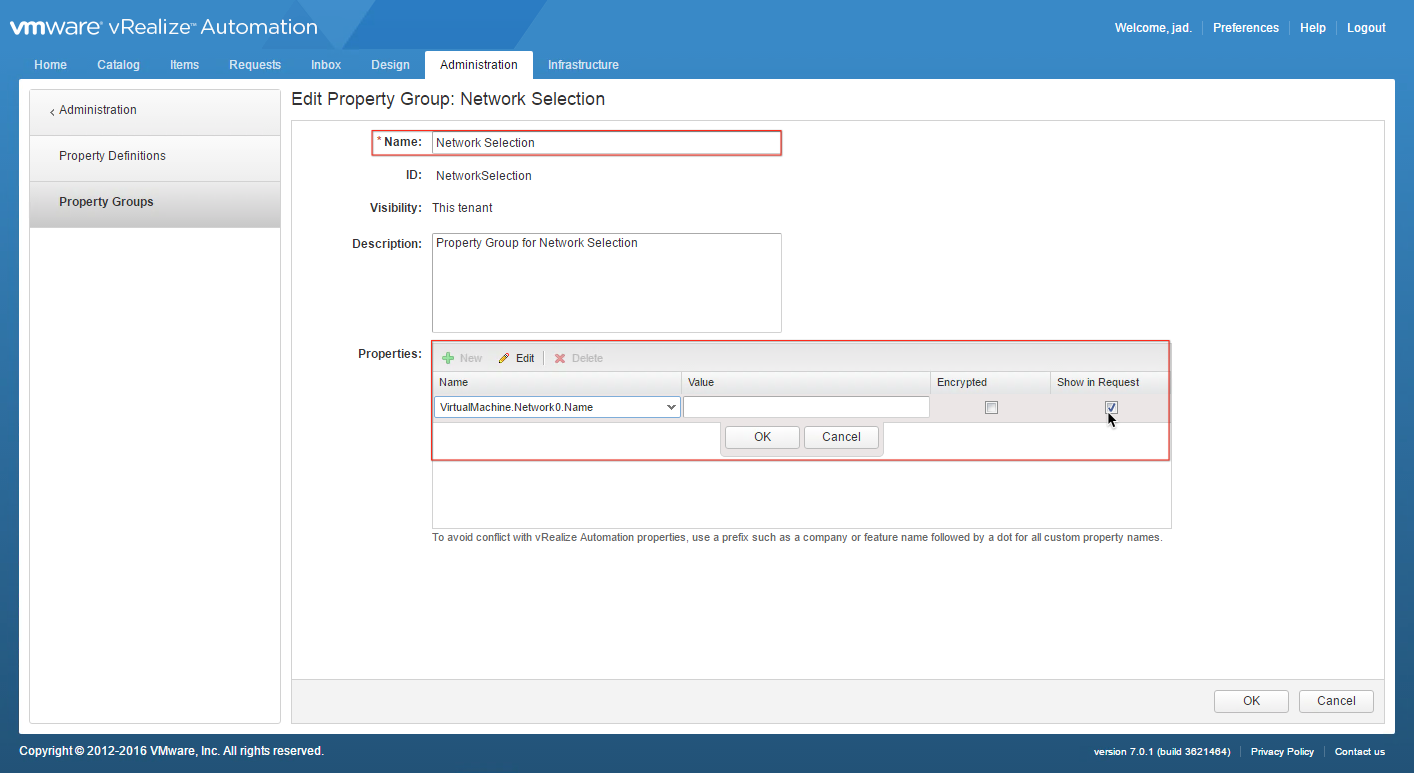Open the Contact us link

pos(1360,752)
